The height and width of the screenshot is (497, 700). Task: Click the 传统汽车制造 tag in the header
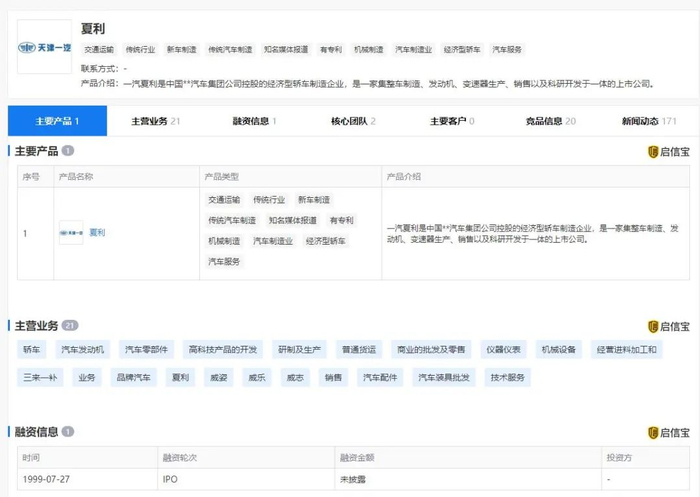point(230,50)
